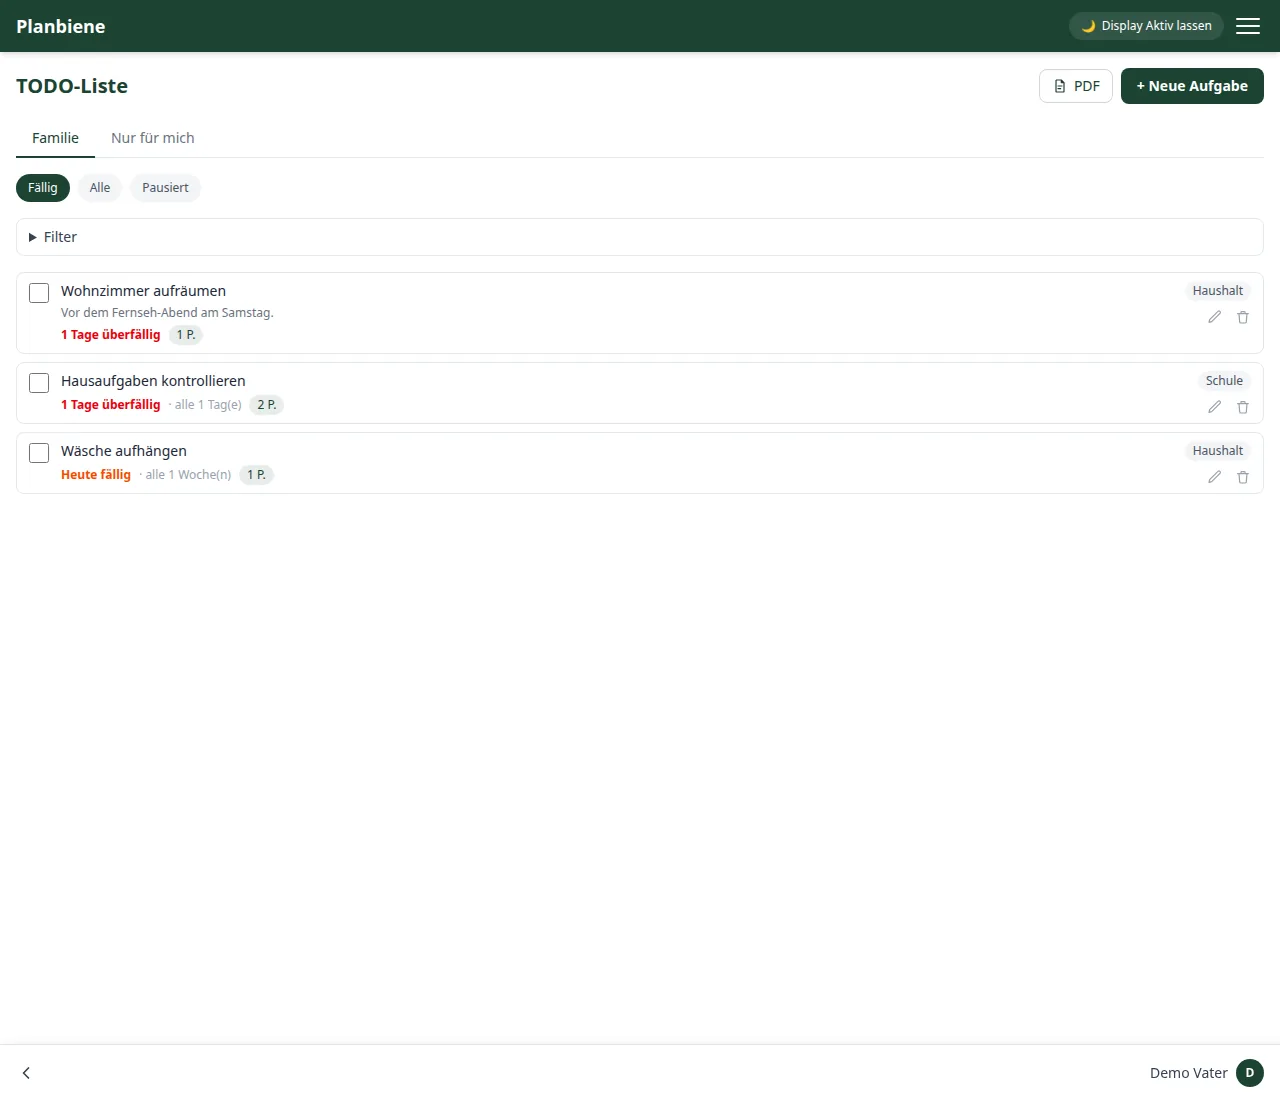Check off Wohnzimmer aufräumen
This screenshot has width=1280, height=1100.
39,293
